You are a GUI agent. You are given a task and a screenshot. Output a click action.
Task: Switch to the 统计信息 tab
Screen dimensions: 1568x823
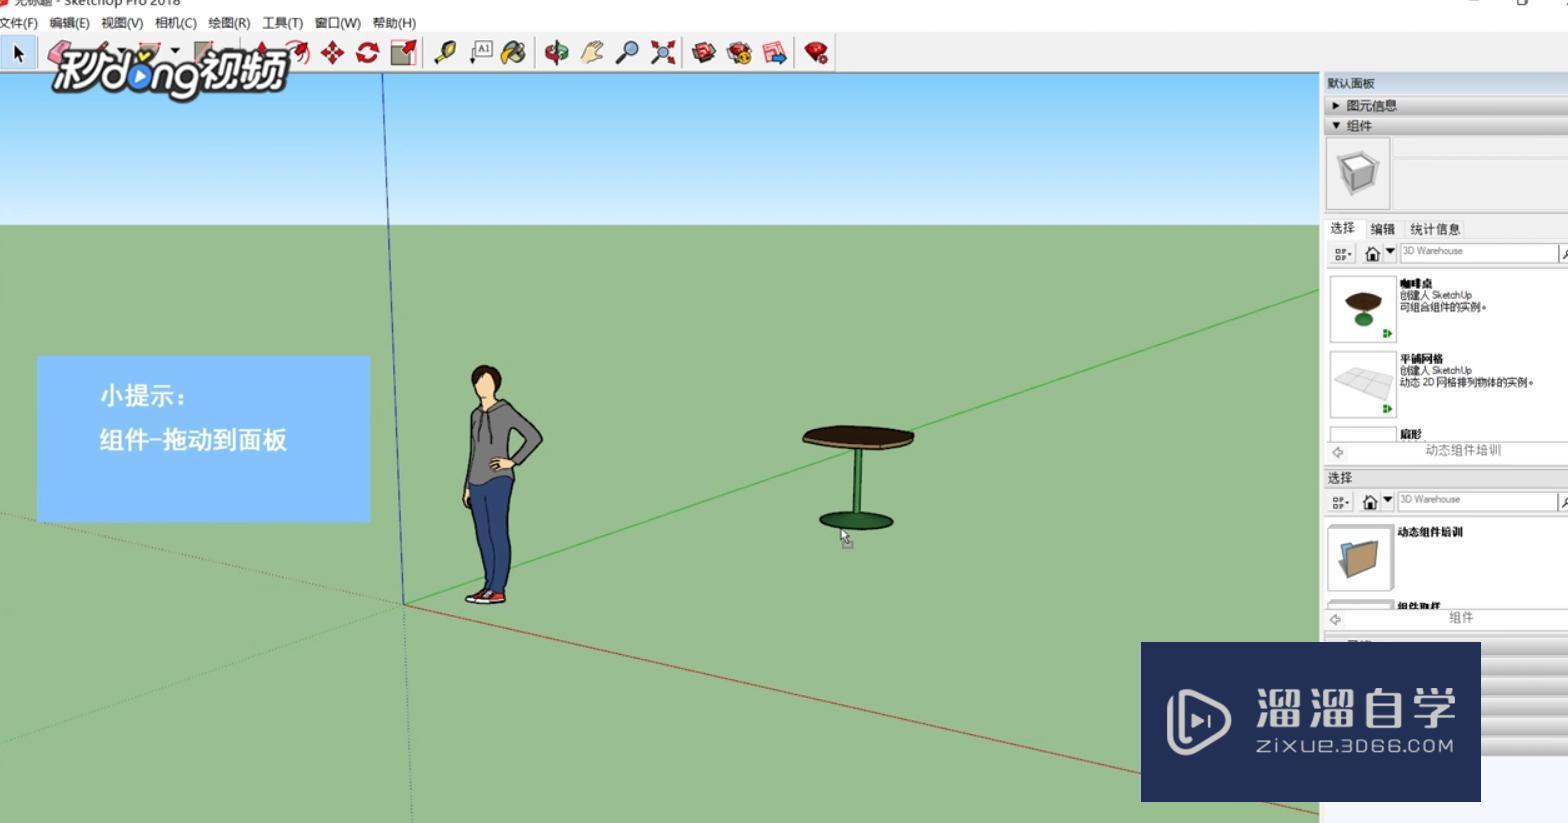pos(1435,229)
